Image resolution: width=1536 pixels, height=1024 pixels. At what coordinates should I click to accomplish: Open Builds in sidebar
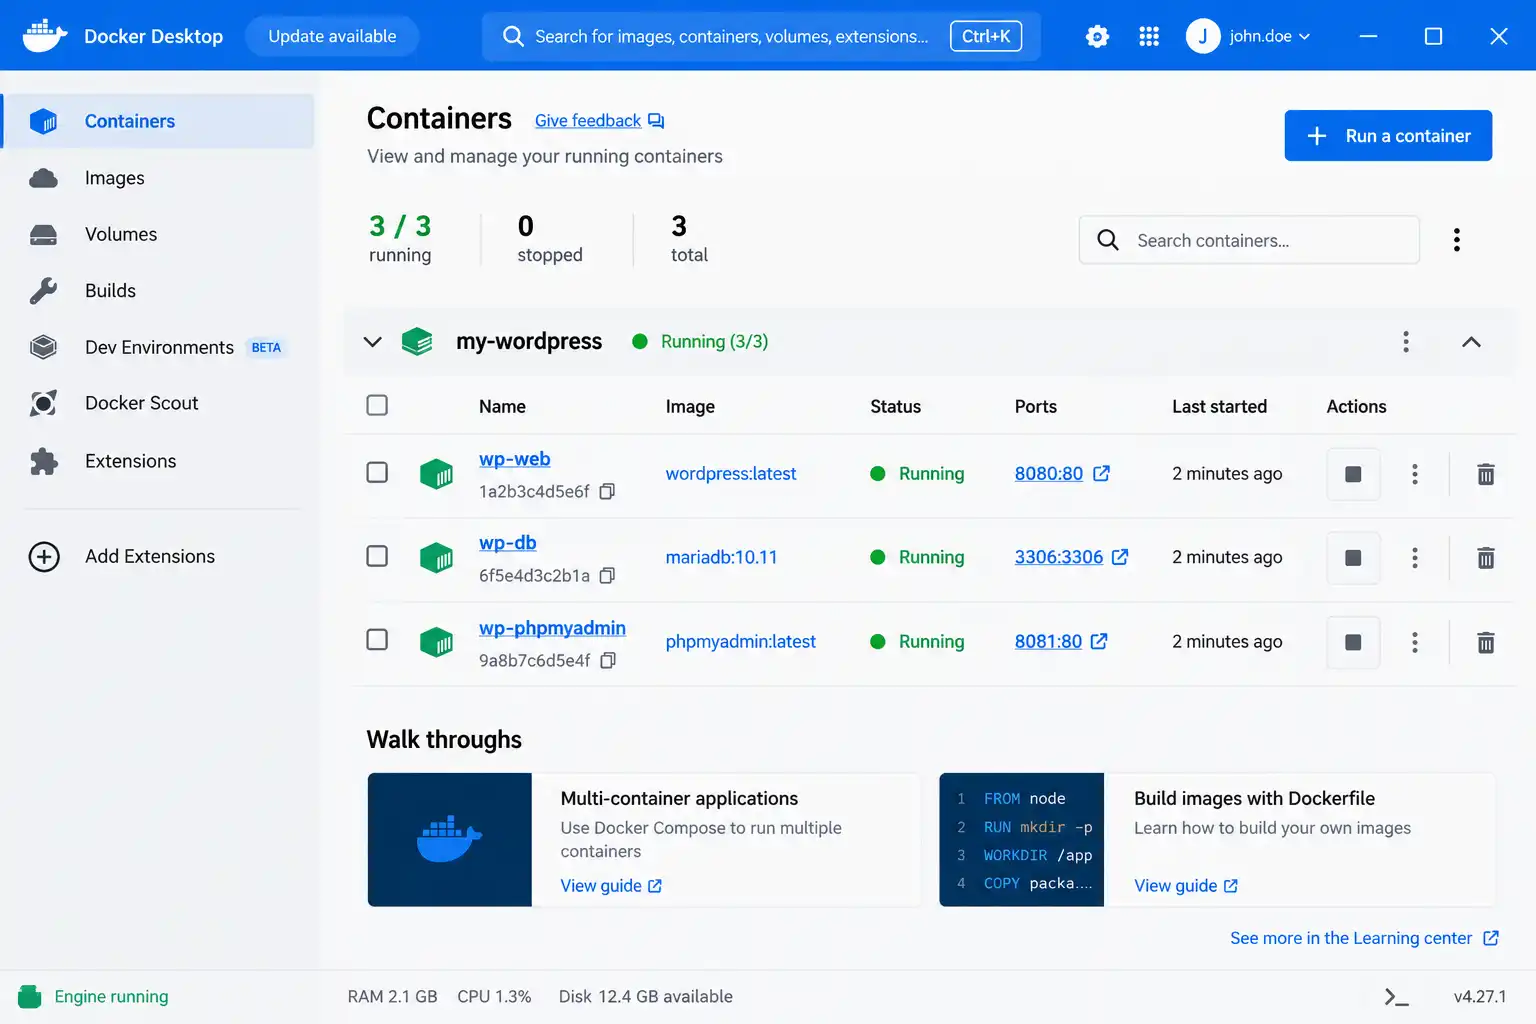[159, 291]
